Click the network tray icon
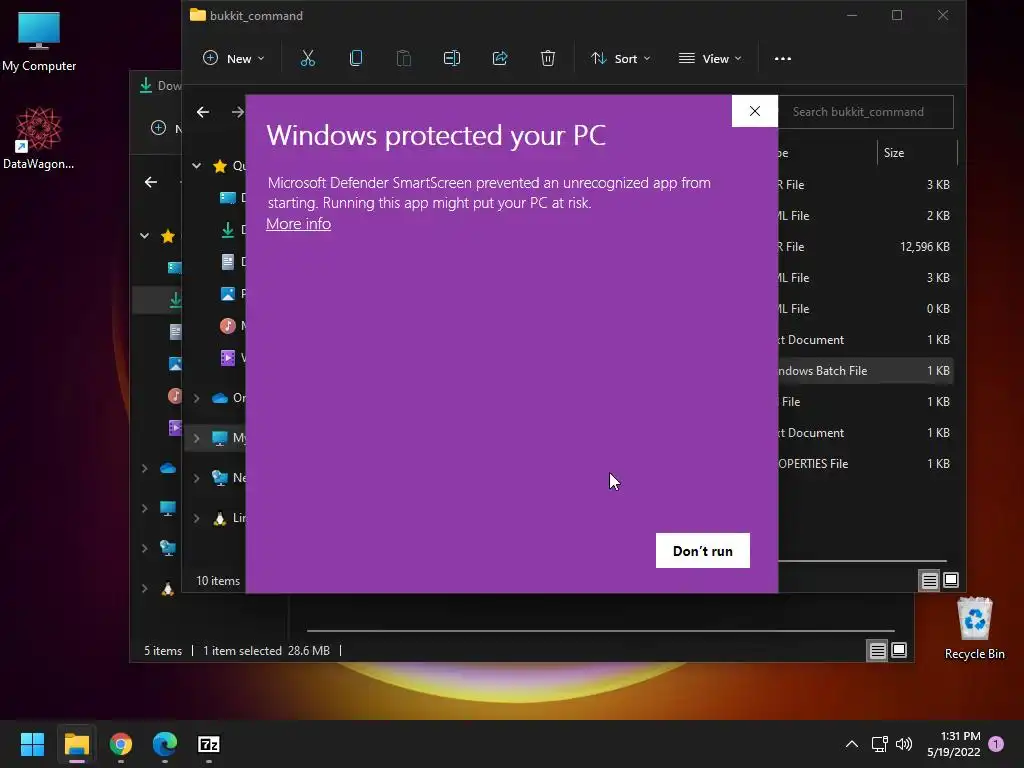The height and width of the screenshot is (768, 1024). [879, 744]
